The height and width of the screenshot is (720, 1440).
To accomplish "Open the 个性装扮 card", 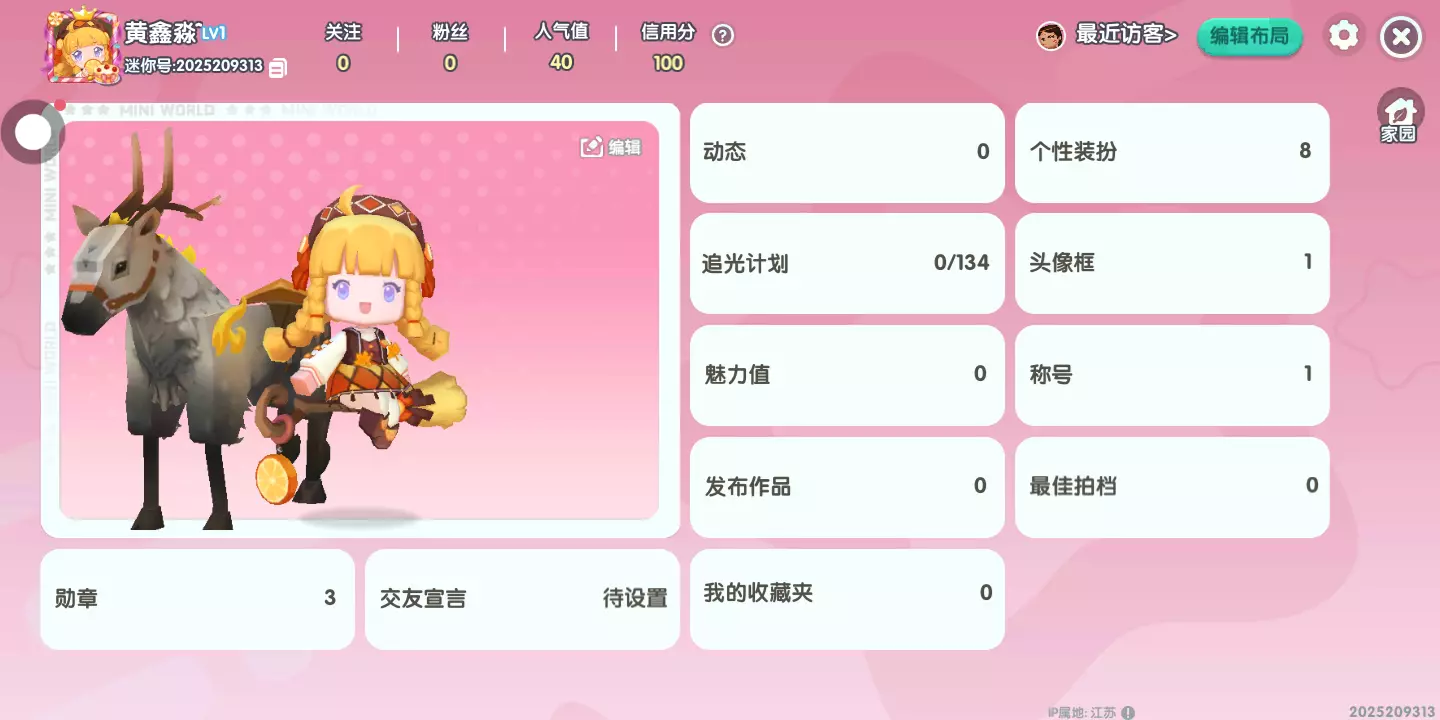I will click(x=1172, y=153).
